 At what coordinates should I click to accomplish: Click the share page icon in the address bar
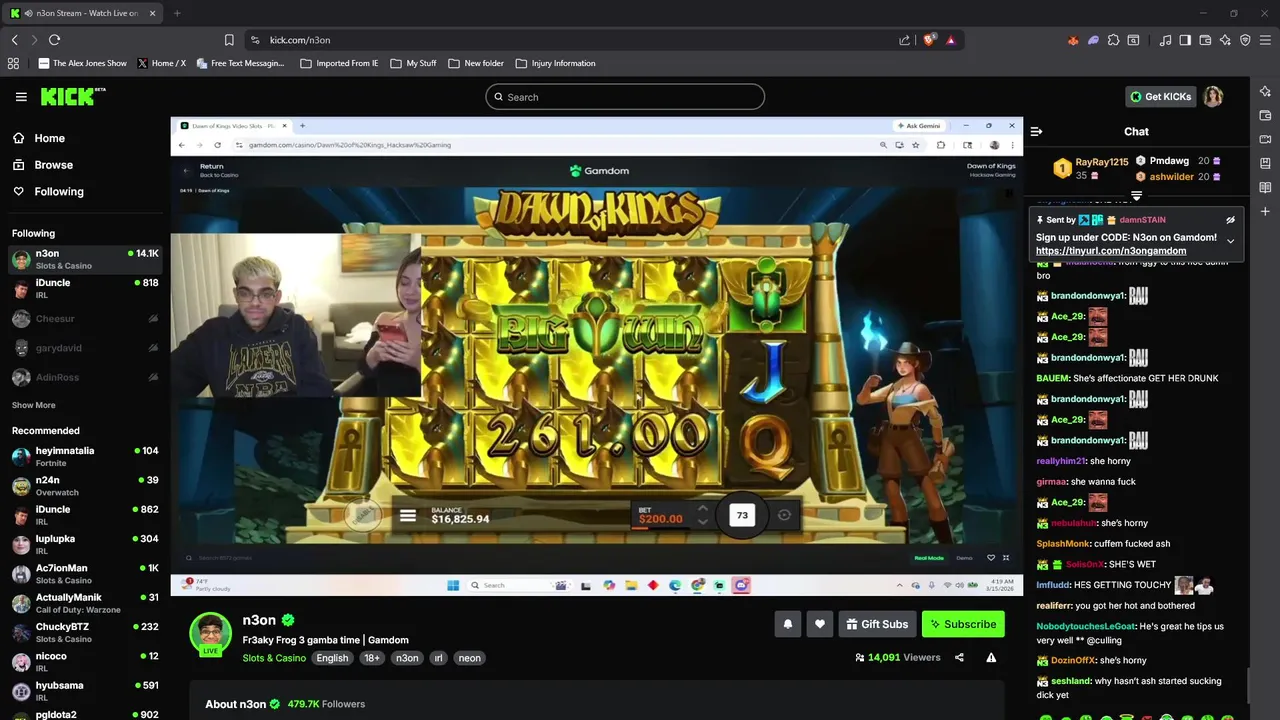pos(904,40)
